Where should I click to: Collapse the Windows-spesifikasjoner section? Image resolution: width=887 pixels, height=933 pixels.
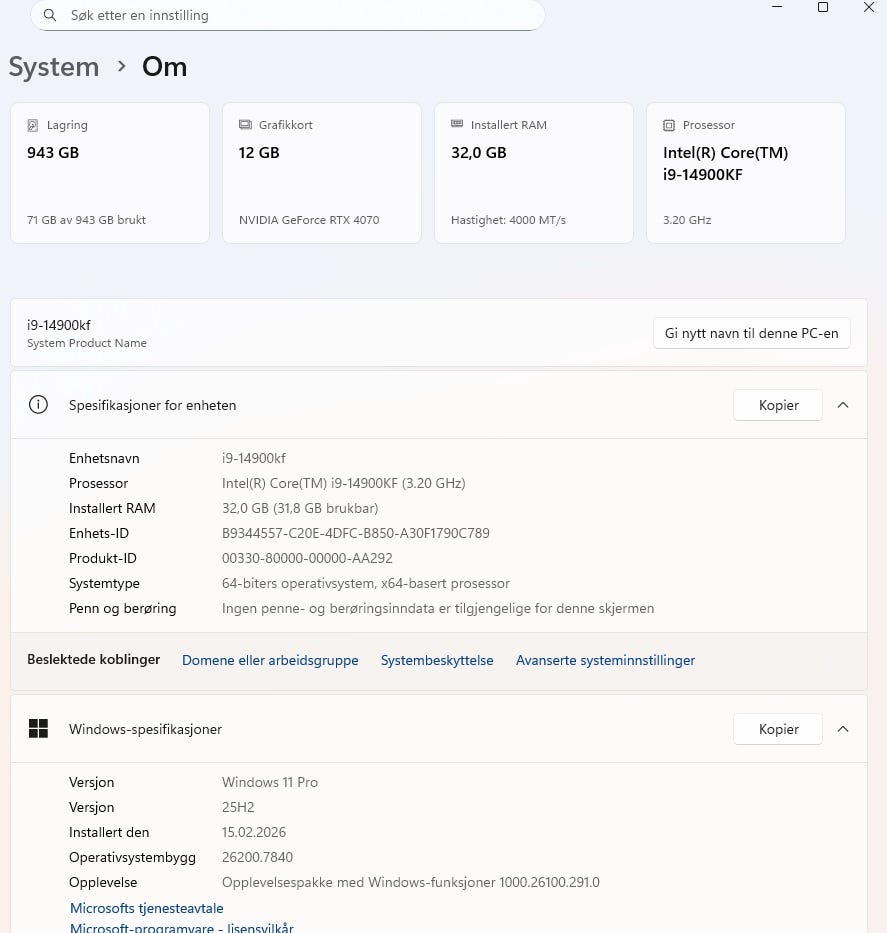(843, 729)
